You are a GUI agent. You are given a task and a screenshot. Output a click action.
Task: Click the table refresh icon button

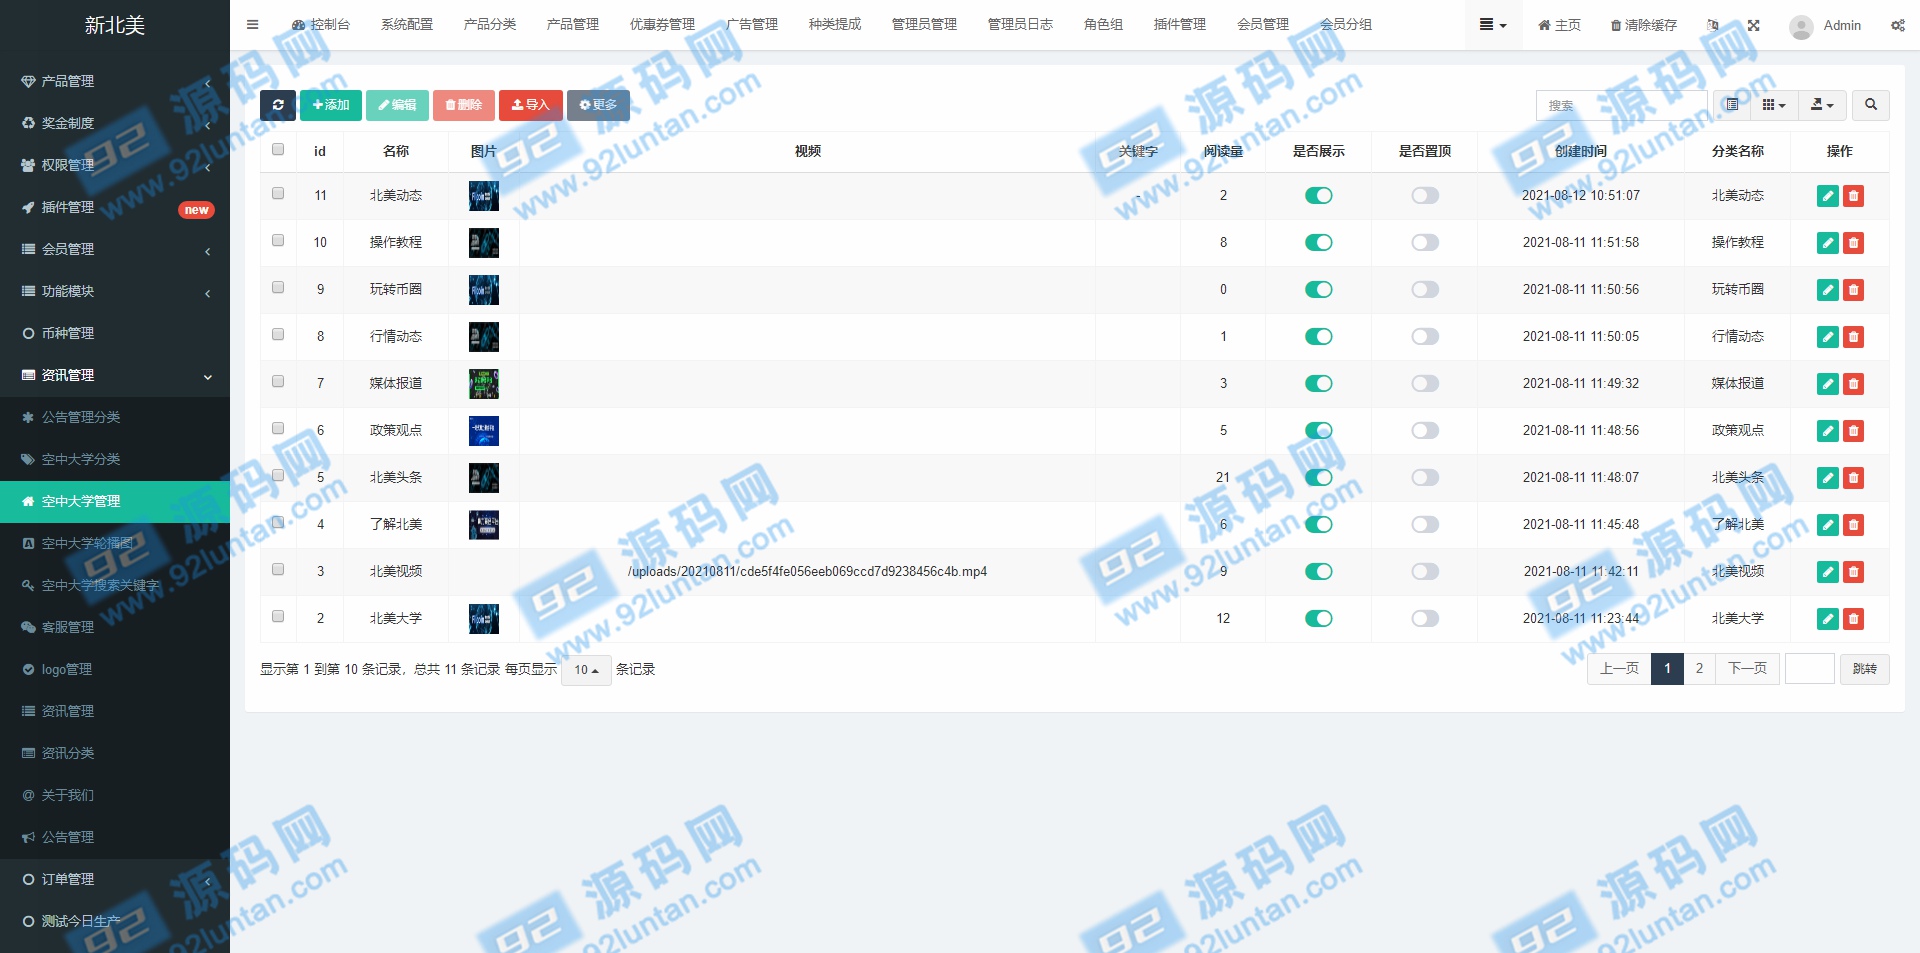click(278, 105)
